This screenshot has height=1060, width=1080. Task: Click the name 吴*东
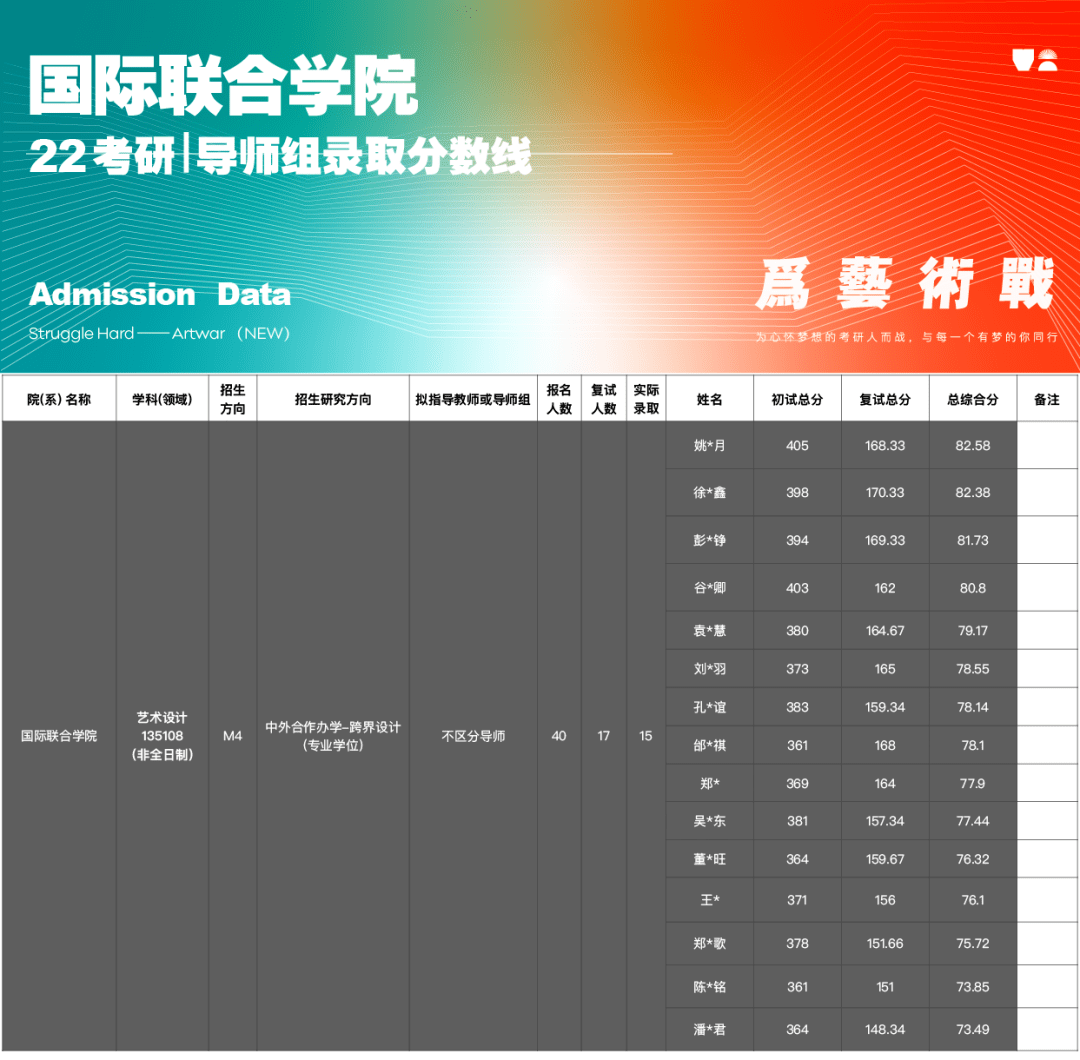(x=709, y=821)
